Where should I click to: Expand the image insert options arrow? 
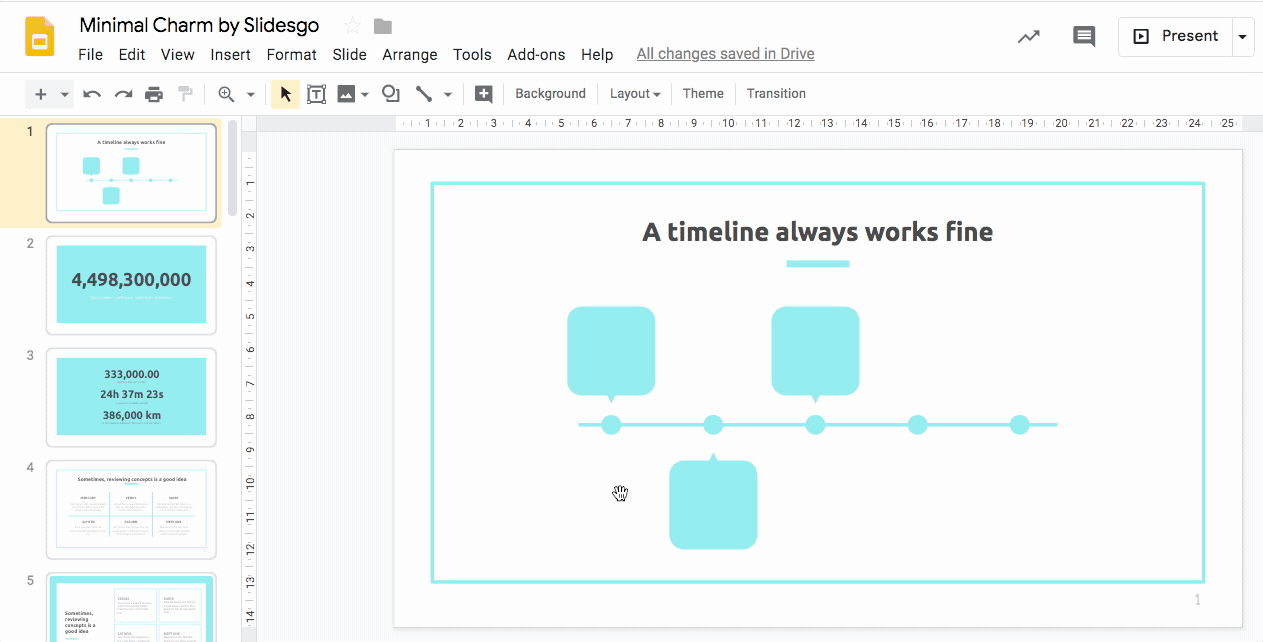(x=366, y=95)
